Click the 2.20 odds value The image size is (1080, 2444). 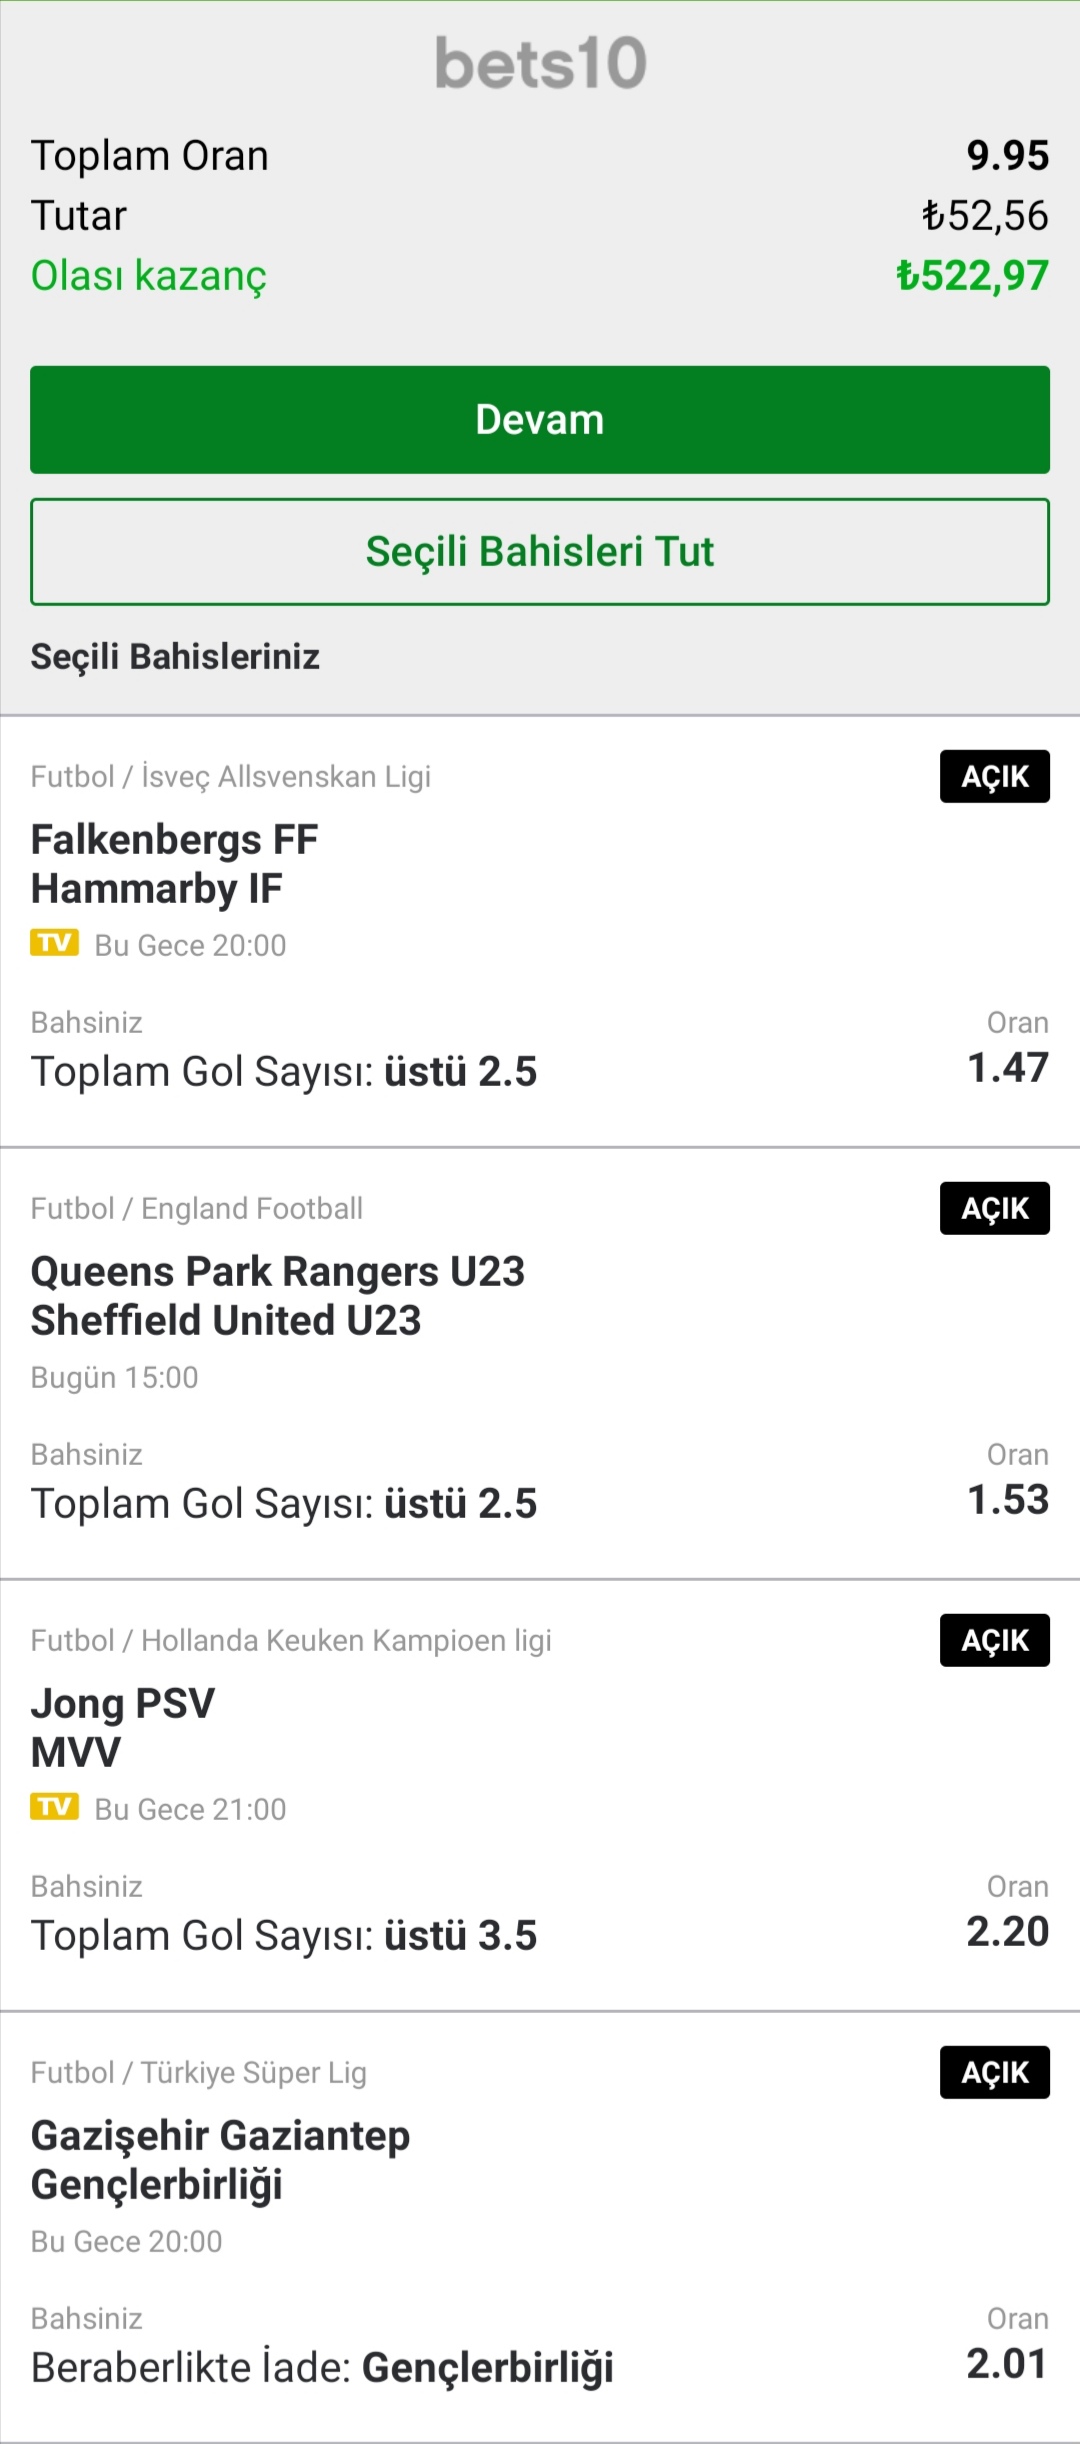click(1008, 1932)
